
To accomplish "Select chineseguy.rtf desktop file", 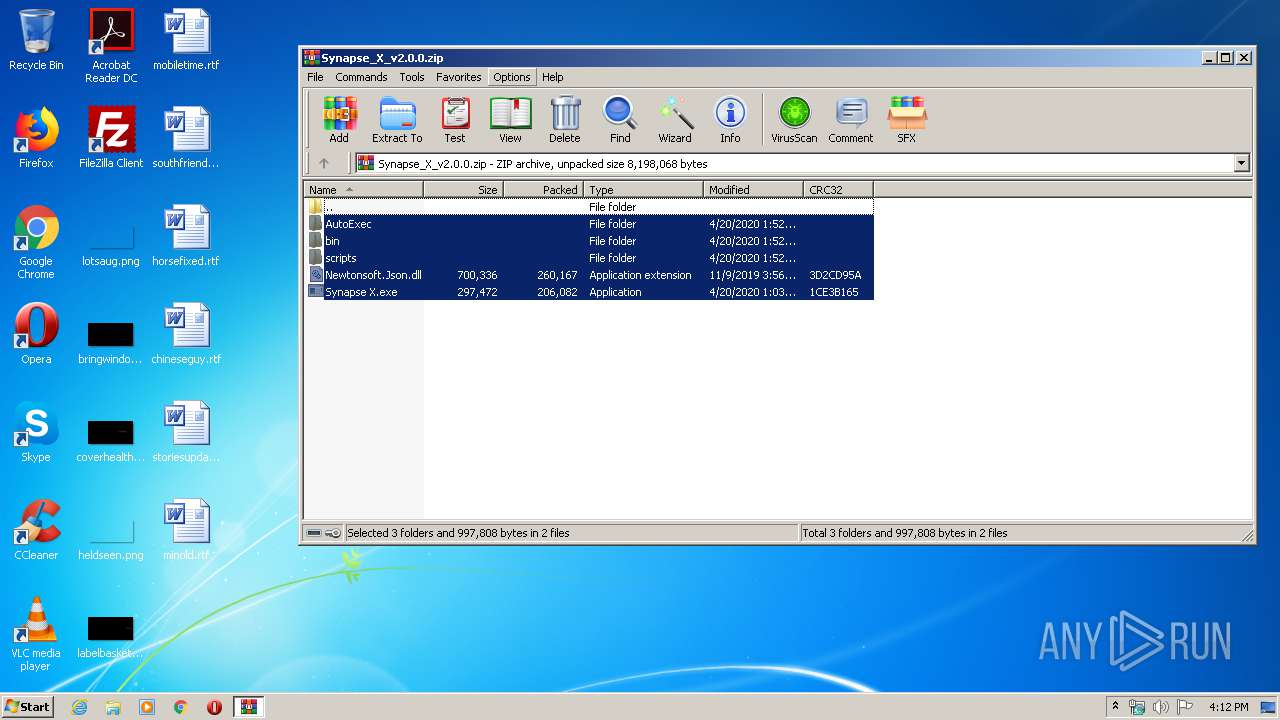I will 186,334.
